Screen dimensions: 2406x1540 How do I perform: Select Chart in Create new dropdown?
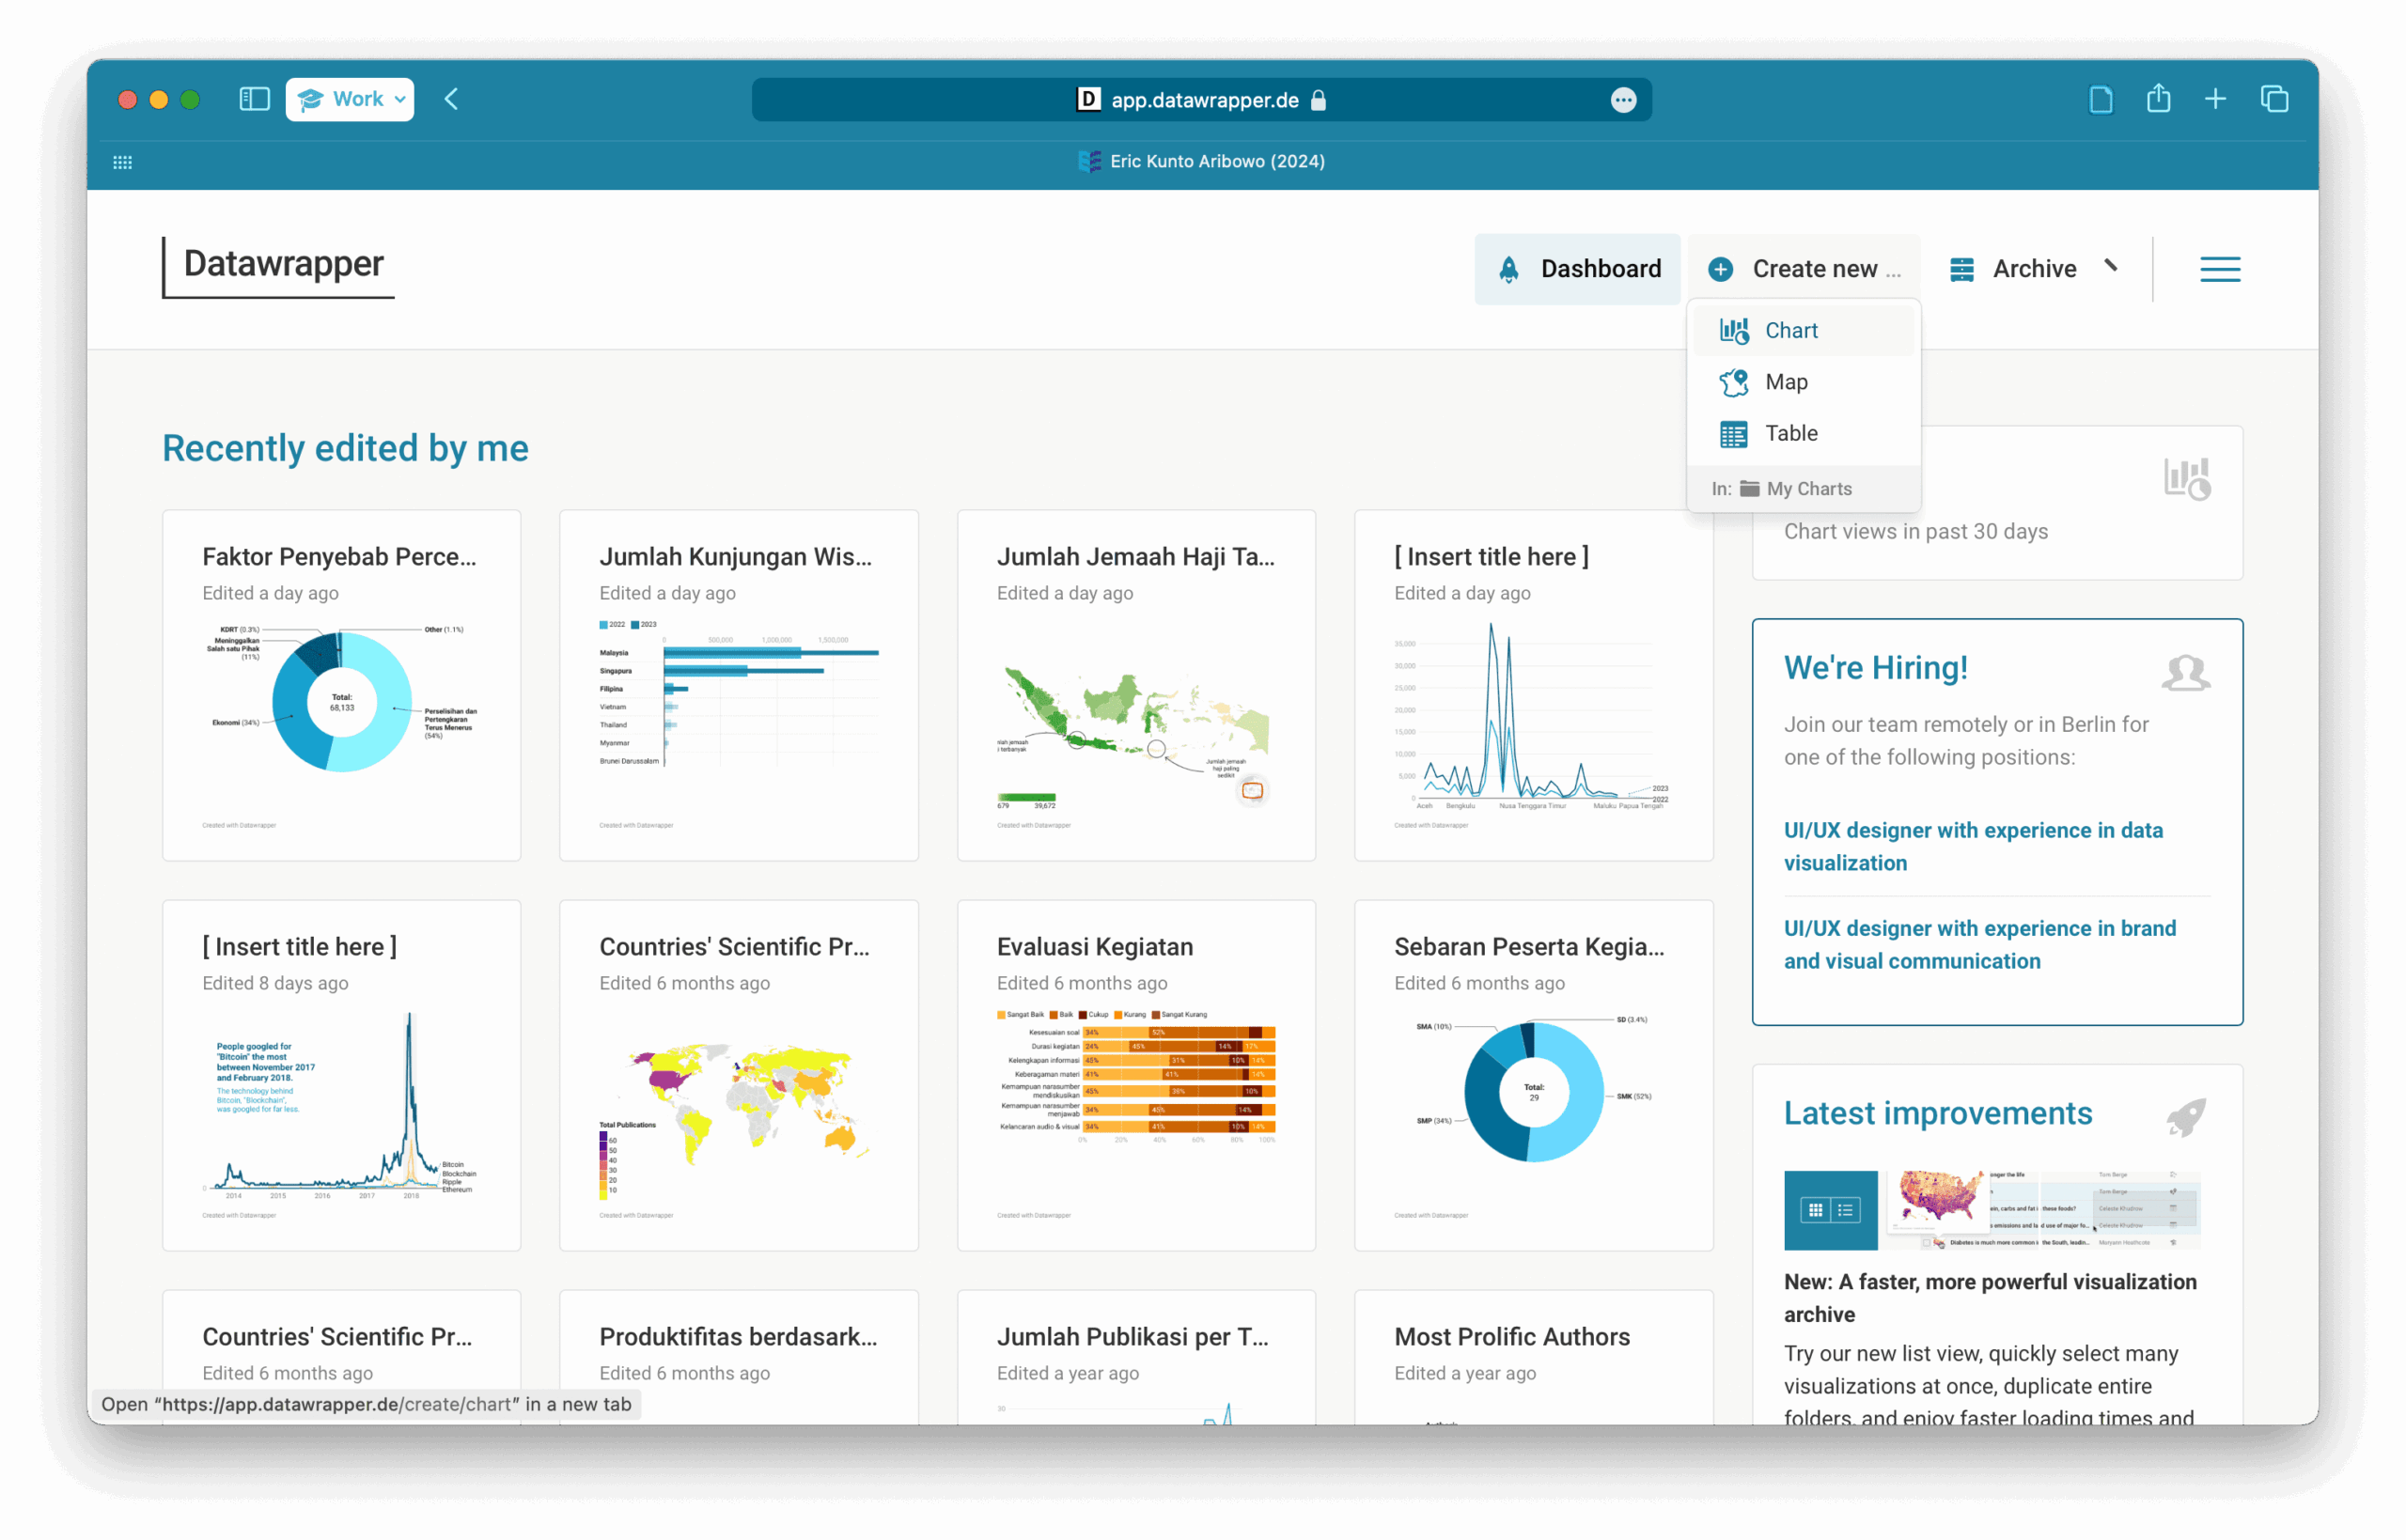coord(1790,330)
